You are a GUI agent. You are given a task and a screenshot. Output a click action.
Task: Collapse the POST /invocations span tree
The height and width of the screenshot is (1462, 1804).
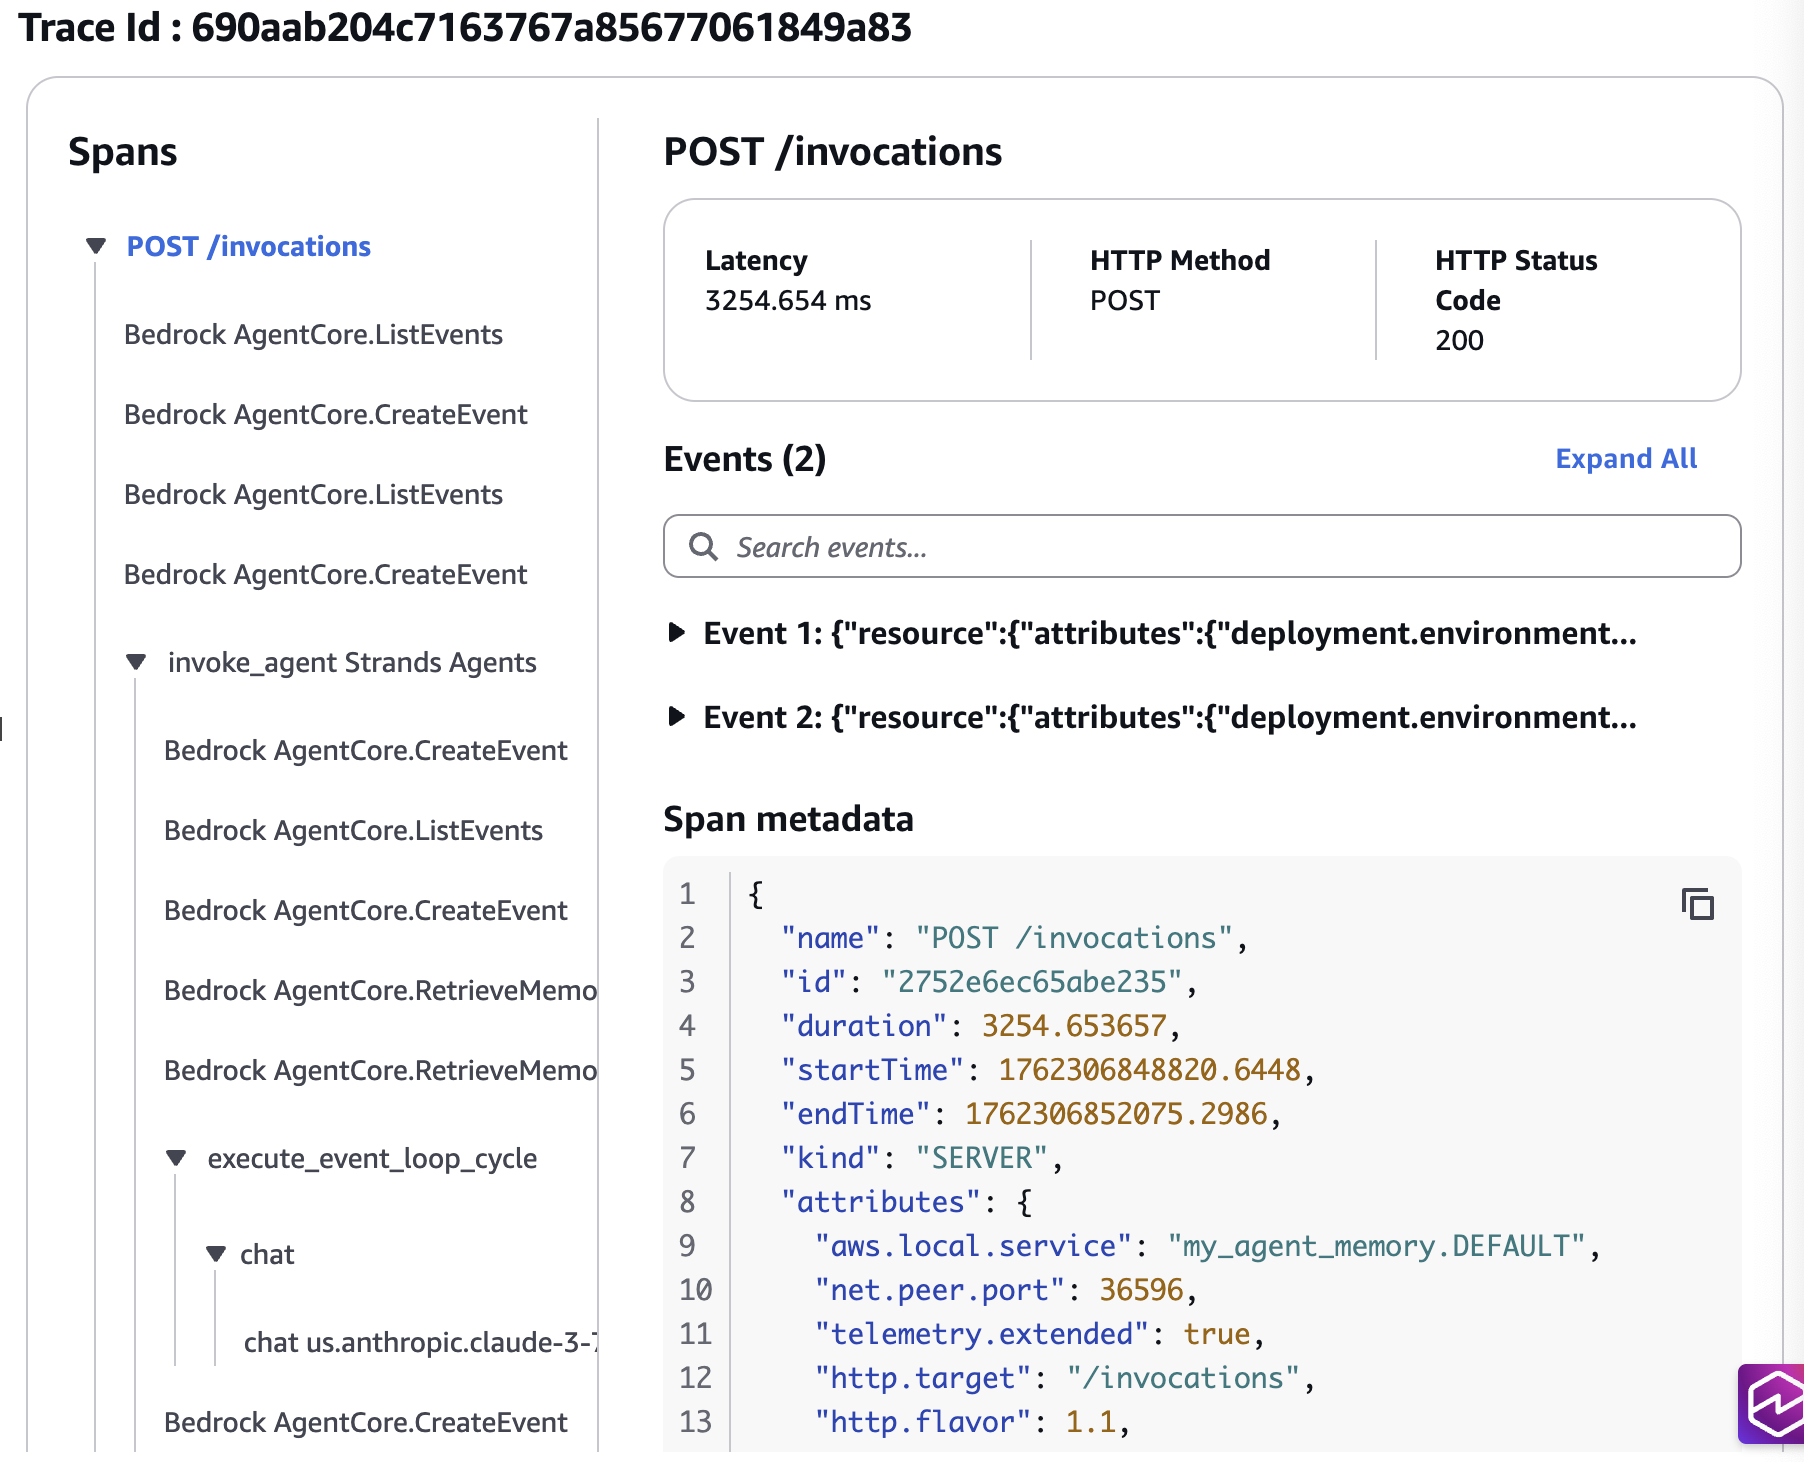(95, 245)
